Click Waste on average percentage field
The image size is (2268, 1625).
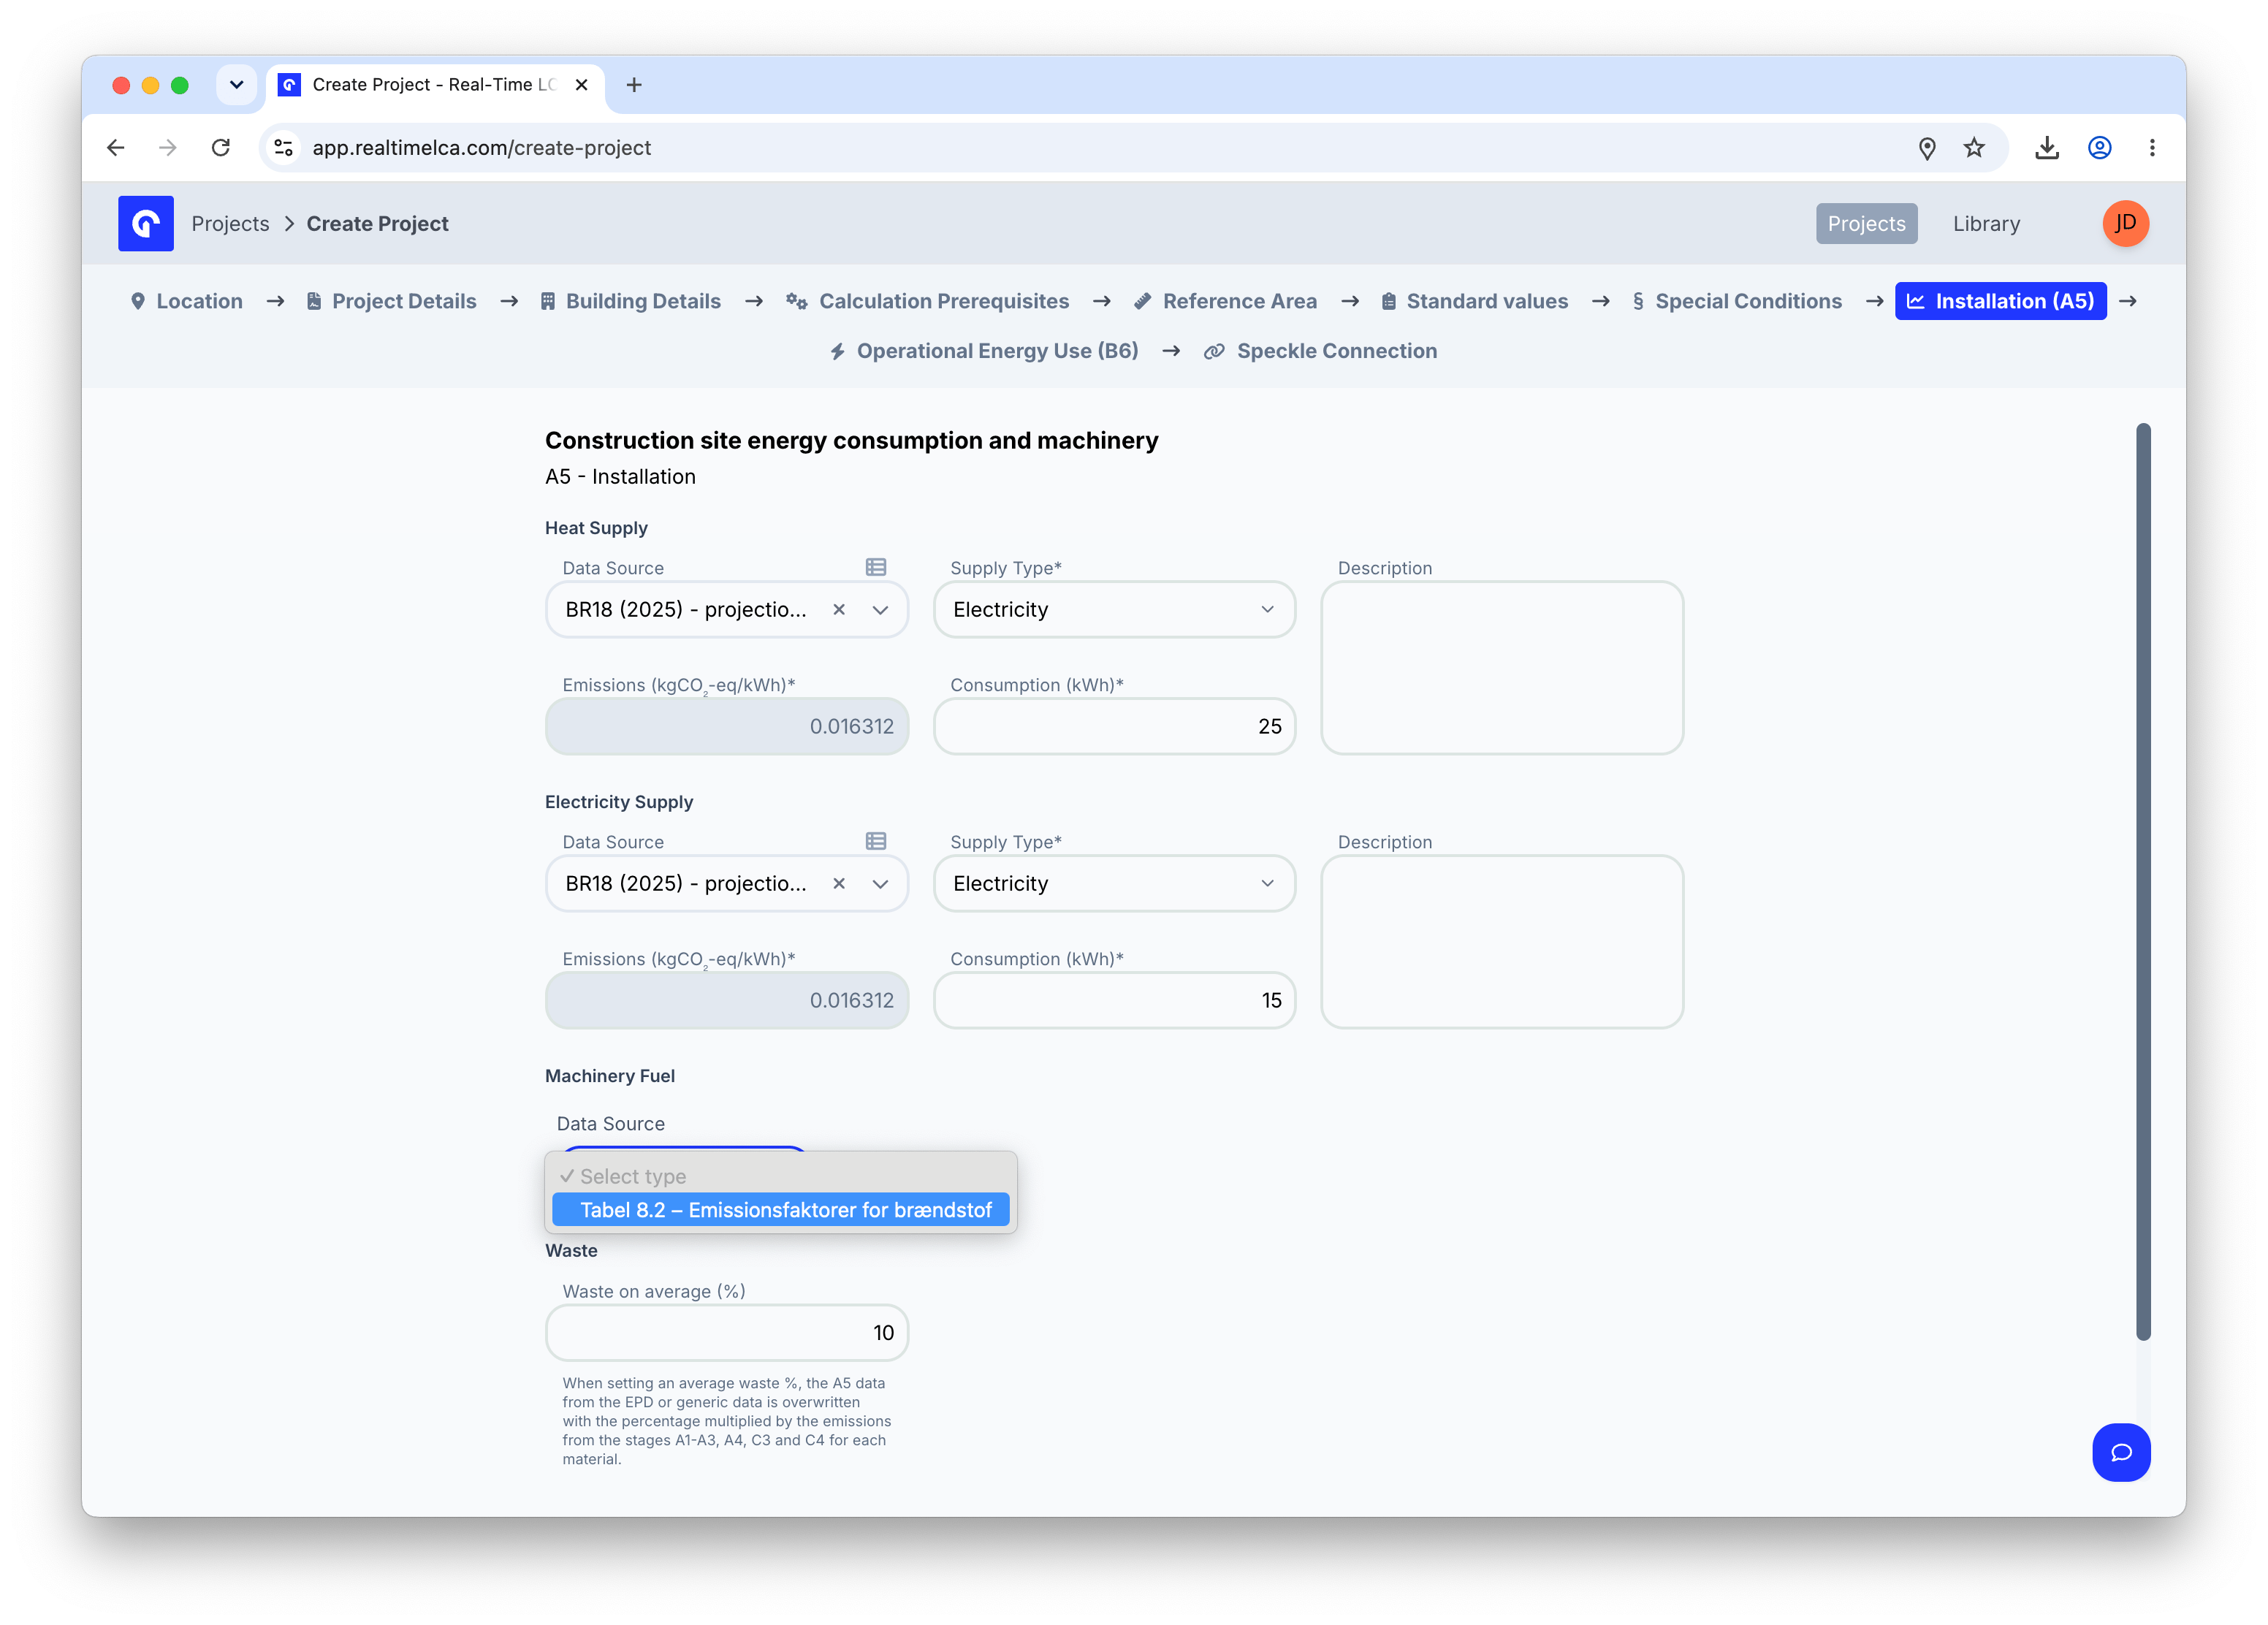tap(726, 1332)
